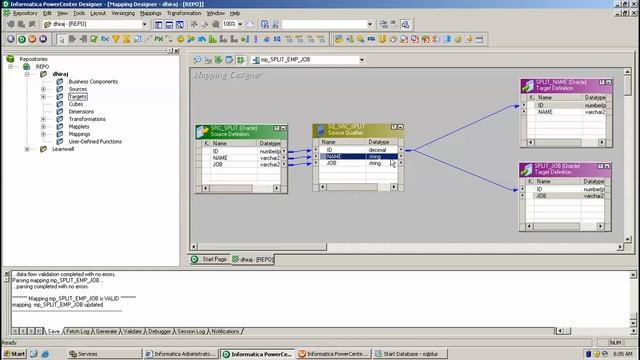This screenshot has height=360, width=640.
Task: Iconize the SRC_SPLIT source definition box
Action: pyautogui.click(x=283, y=128)
